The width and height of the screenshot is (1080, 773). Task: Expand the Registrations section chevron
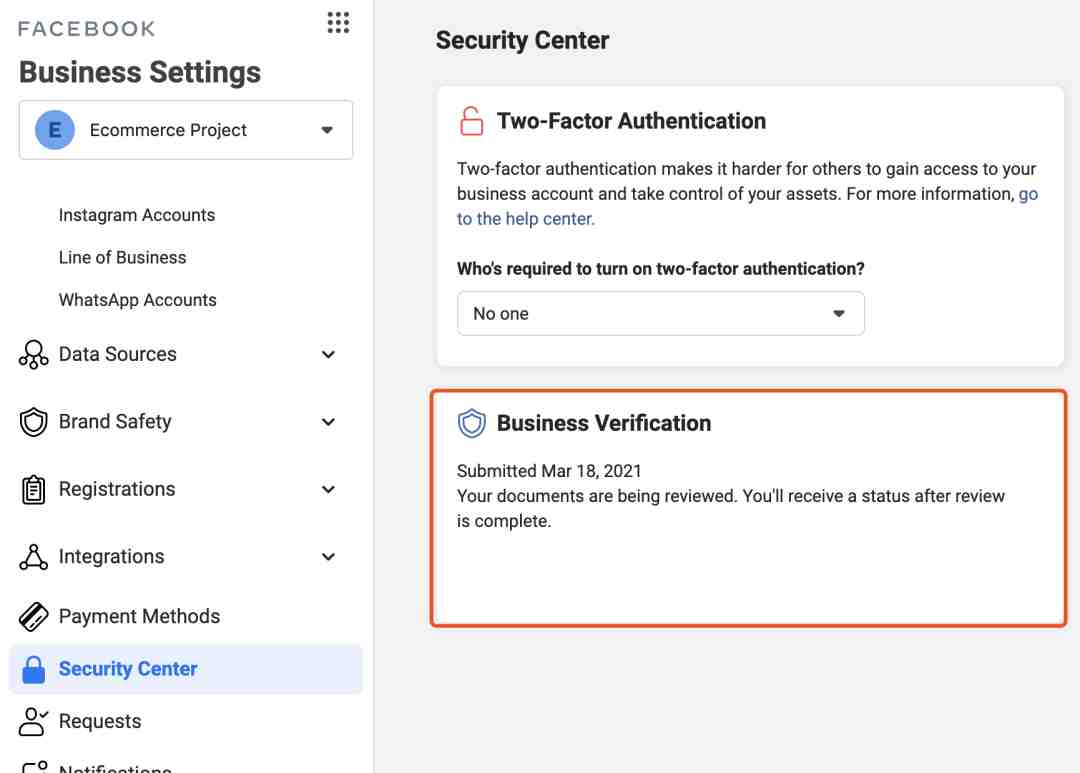(328, 490)
